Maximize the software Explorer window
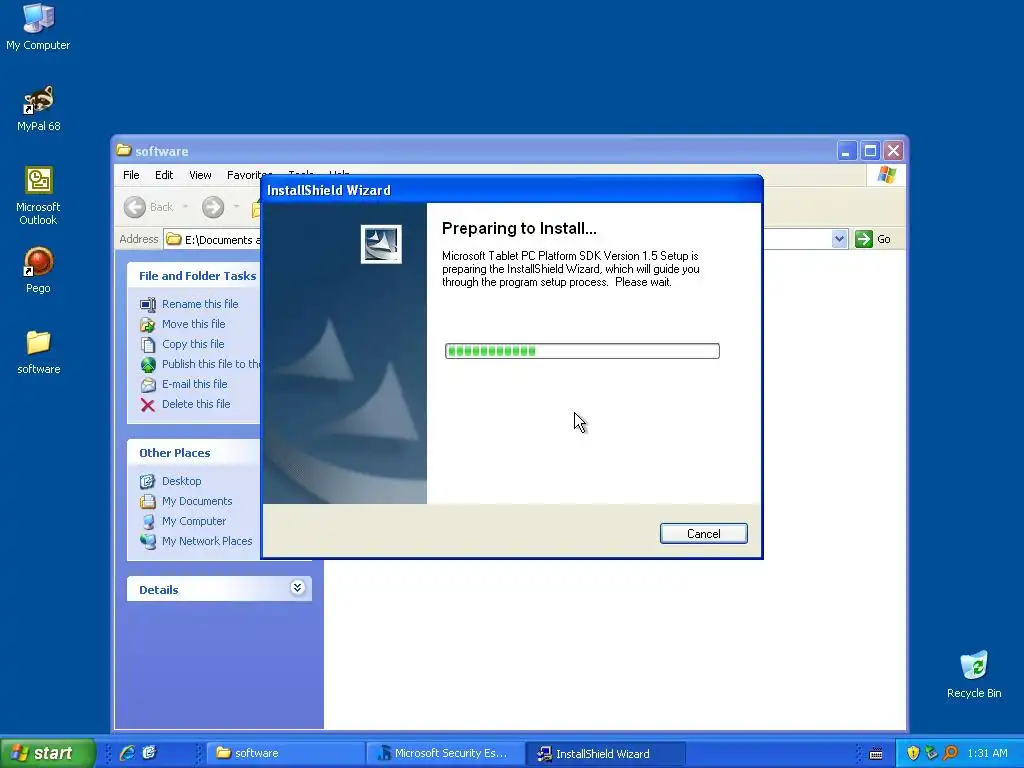 (x=870, y=151)
